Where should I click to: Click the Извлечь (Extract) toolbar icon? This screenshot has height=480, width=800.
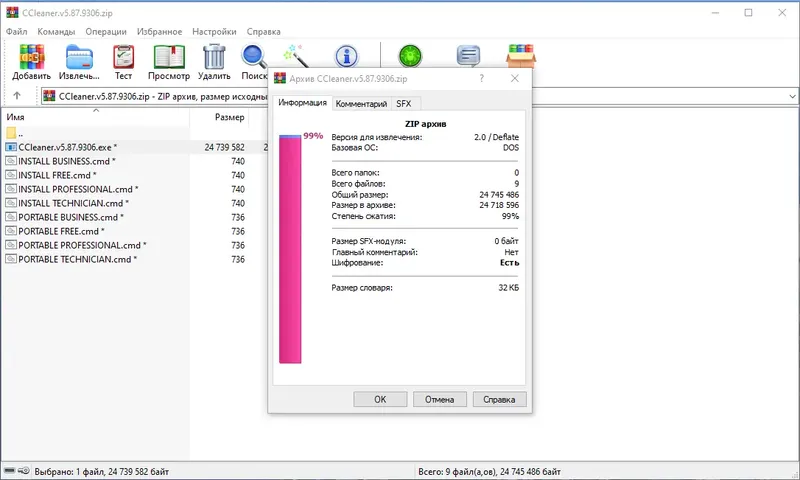tap(79, 57)
